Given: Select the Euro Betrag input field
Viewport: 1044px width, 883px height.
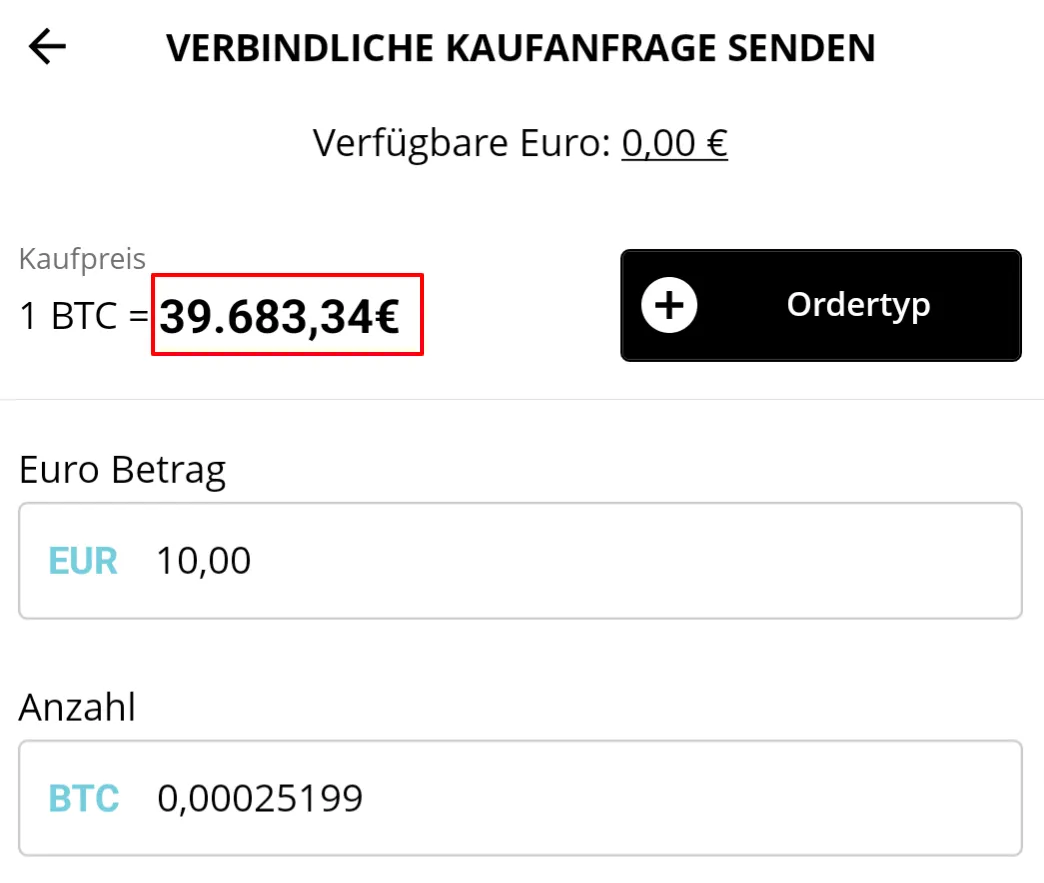Looking at the screenshot, I should tap(520, 560).
